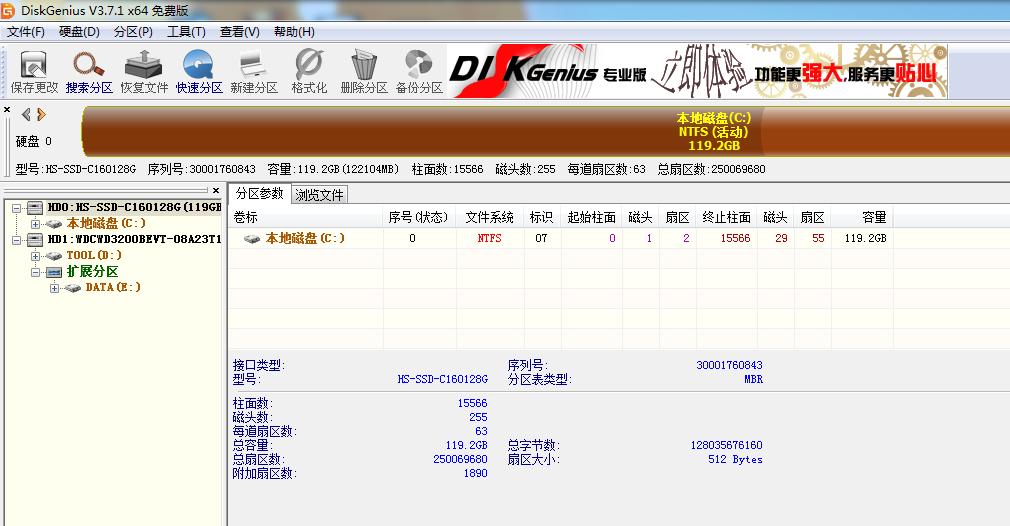Close the disk bar panel with x

[7, 109]
